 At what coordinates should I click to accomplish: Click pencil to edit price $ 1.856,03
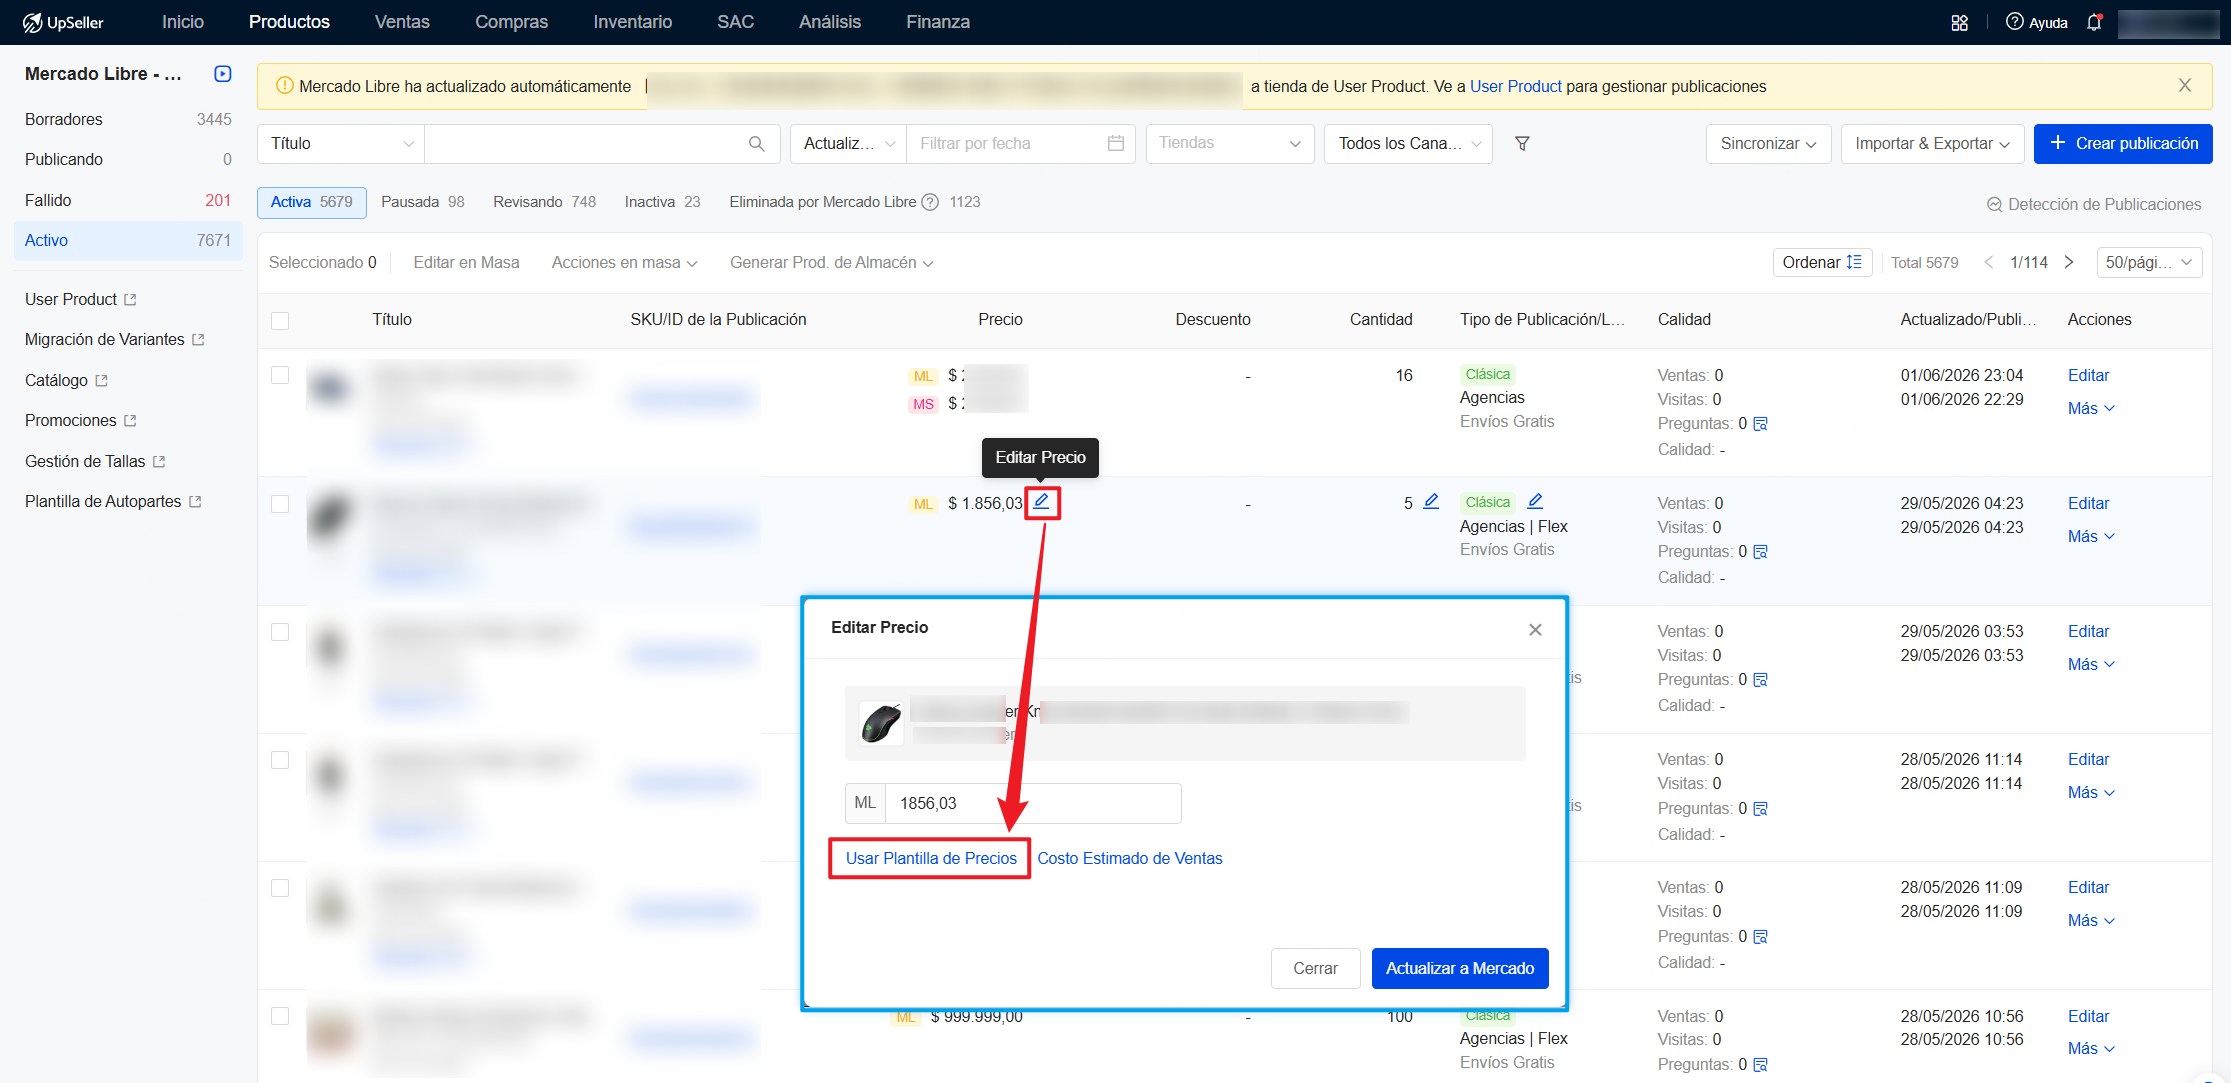tap(1042, 502)
